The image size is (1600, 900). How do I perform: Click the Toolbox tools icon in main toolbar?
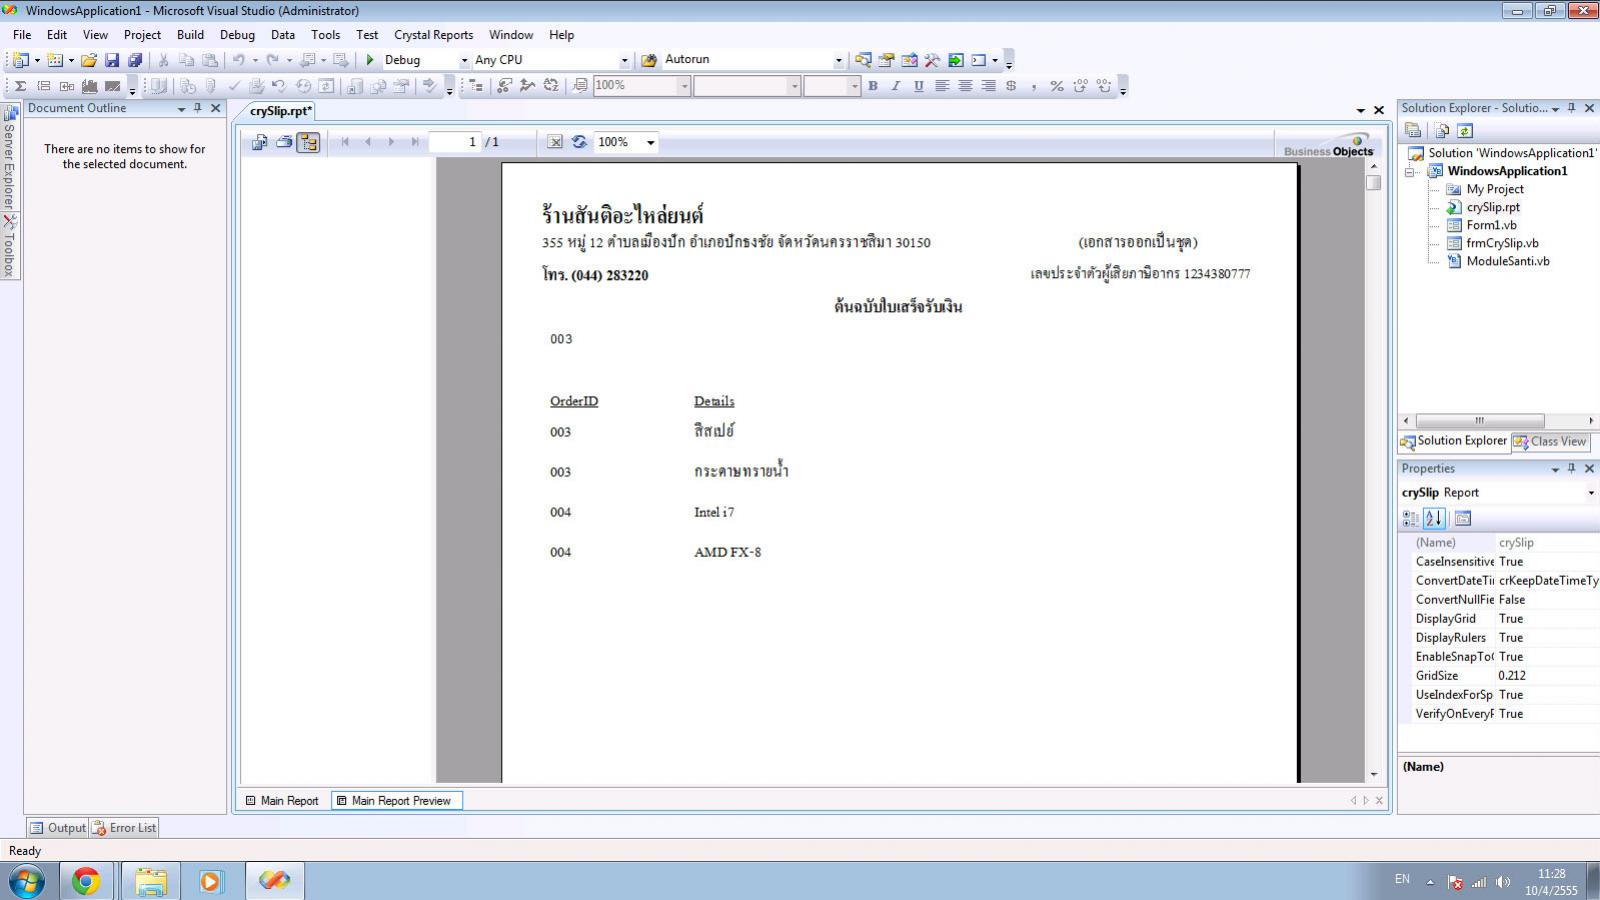tap(932, 60)
